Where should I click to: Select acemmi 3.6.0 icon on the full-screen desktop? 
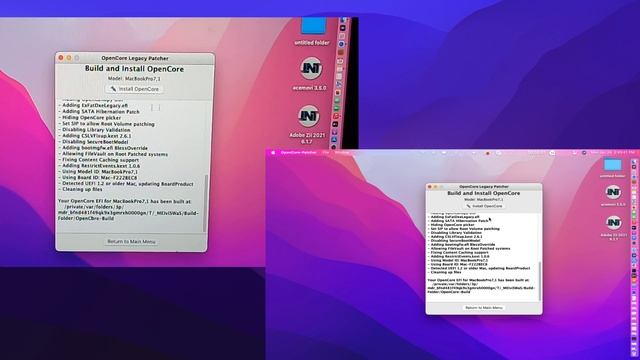click(x=613, y=192)
